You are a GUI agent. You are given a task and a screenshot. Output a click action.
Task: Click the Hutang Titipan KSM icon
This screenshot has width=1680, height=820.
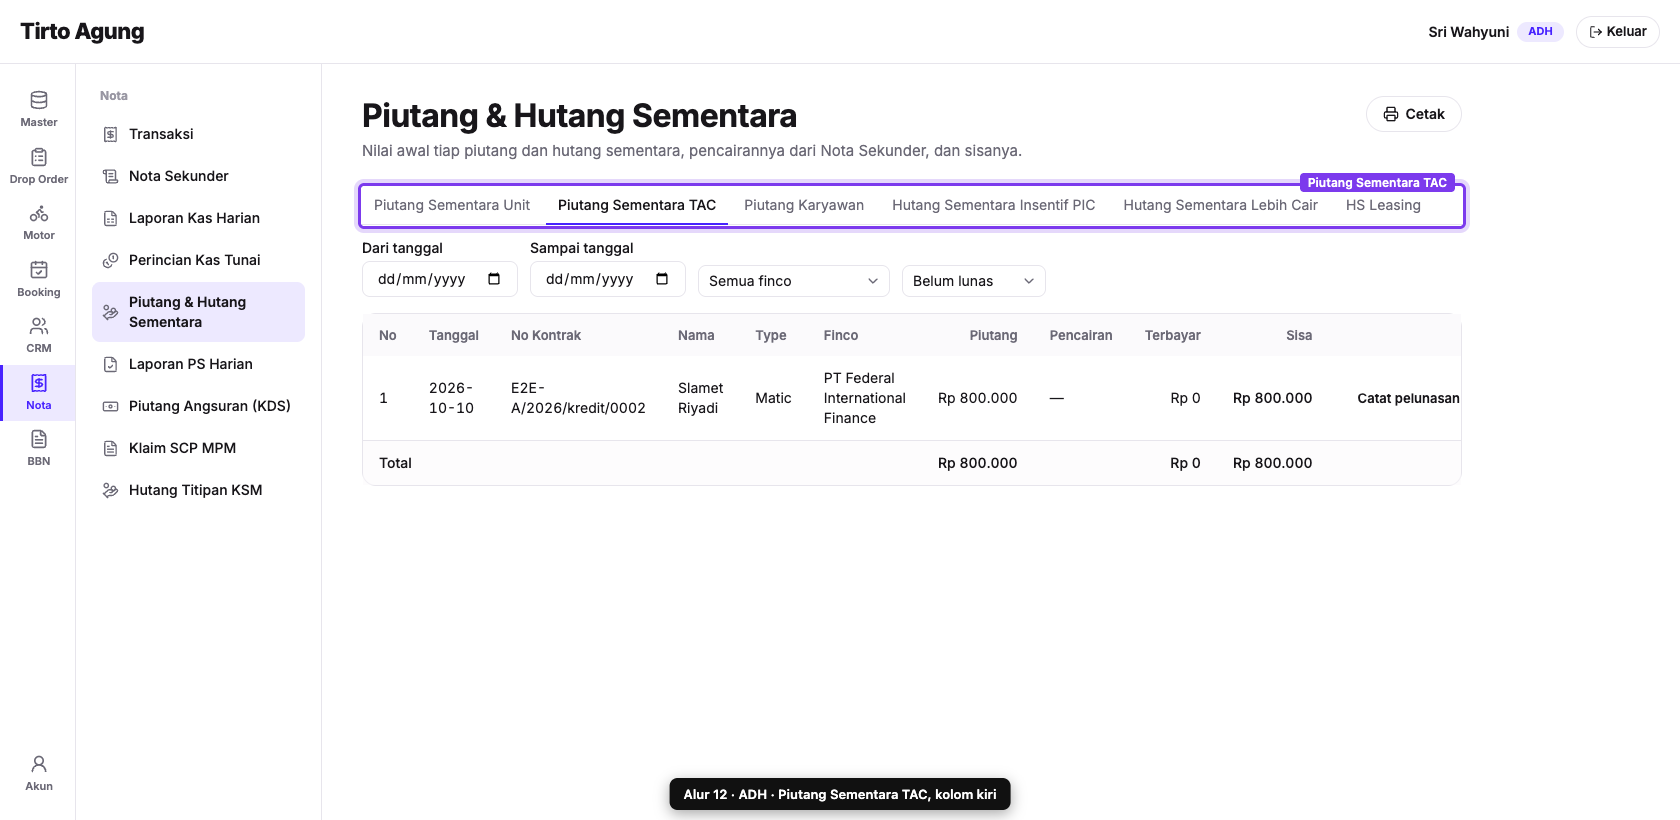(111, 490)
